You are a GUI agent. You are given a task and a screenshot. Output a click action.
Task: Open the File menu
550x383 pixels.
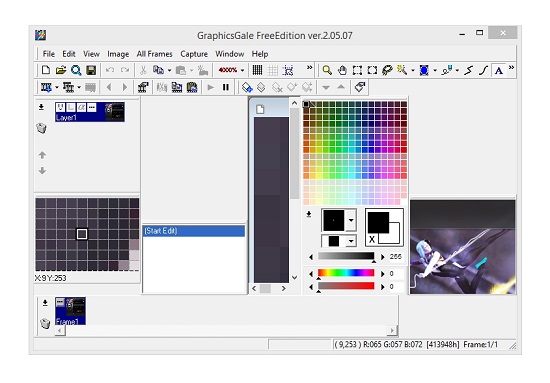tap(48, 54)
